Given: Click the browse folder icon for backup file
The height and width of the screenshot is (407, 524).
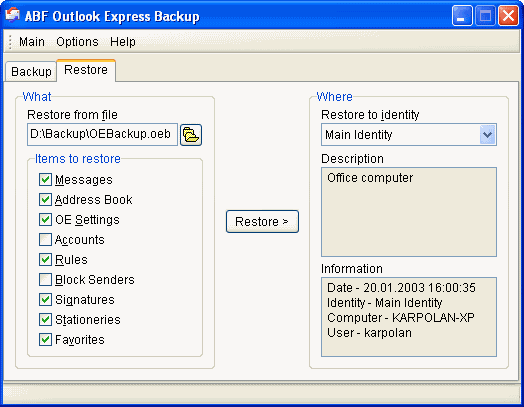Looking at the screenshot, I should point(191,135).
